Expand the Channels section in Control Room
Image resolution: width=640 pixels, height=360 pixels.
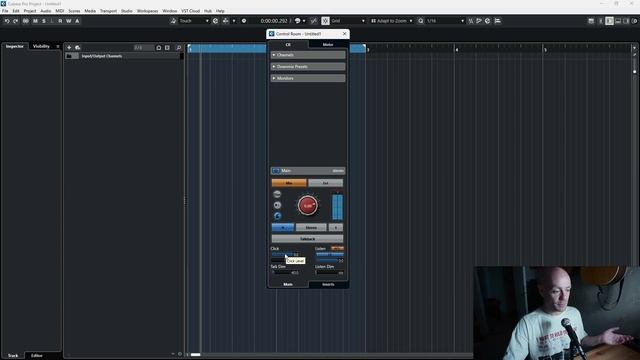click(x=308, y=55)
